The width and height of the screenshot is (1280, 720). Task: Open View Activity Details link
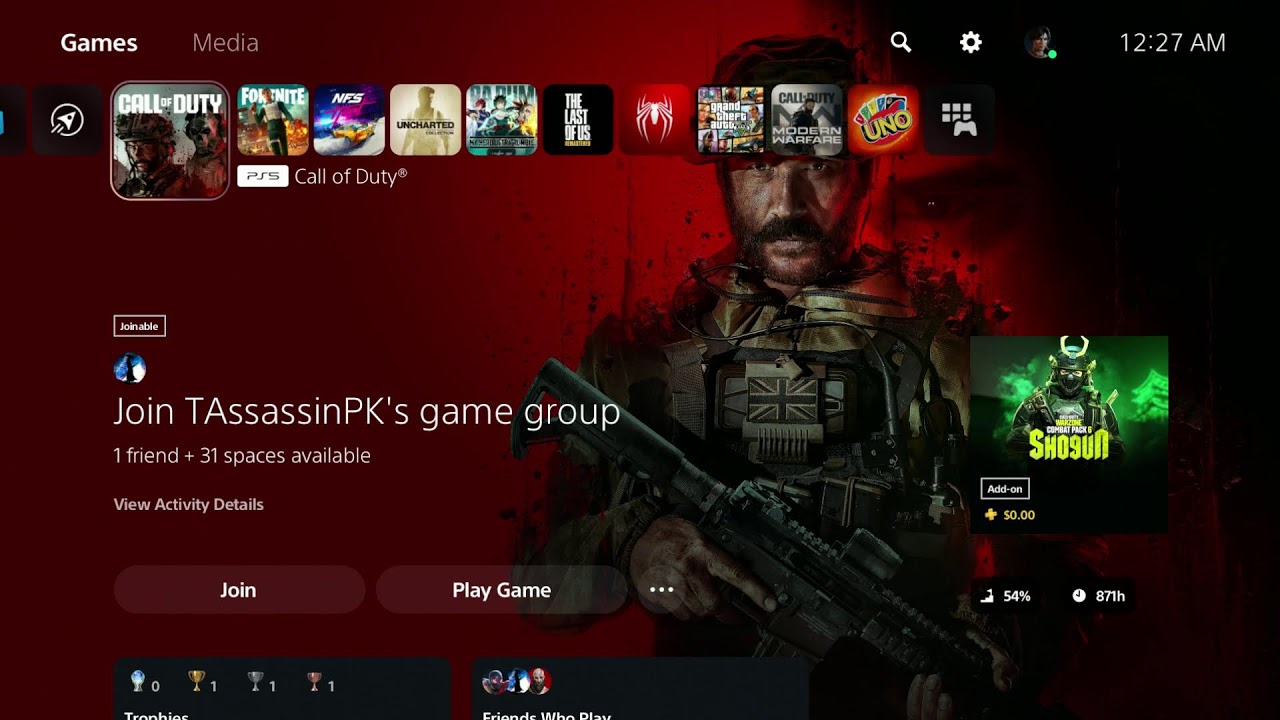(189, 504)
